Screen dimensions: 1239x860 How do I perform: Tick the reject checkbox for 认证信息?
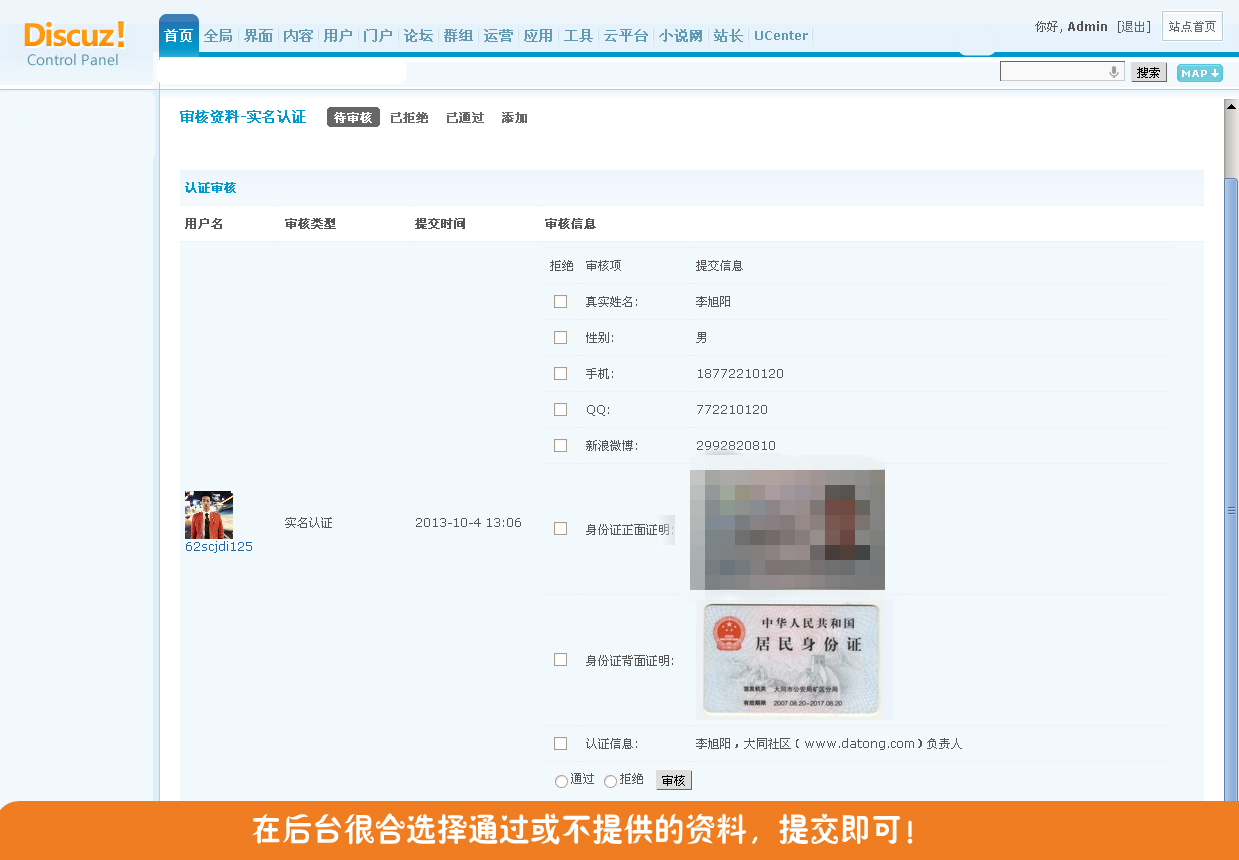click(560, 744)
